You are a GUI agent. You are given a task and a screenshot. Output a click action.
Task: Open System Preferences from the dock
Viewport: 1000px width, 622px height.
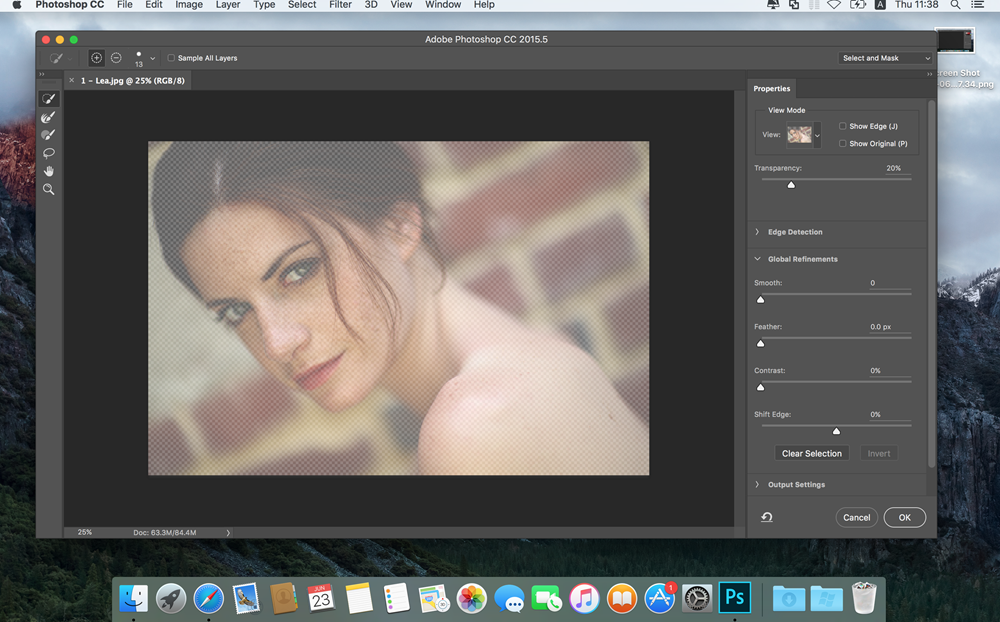coord(697,598)
